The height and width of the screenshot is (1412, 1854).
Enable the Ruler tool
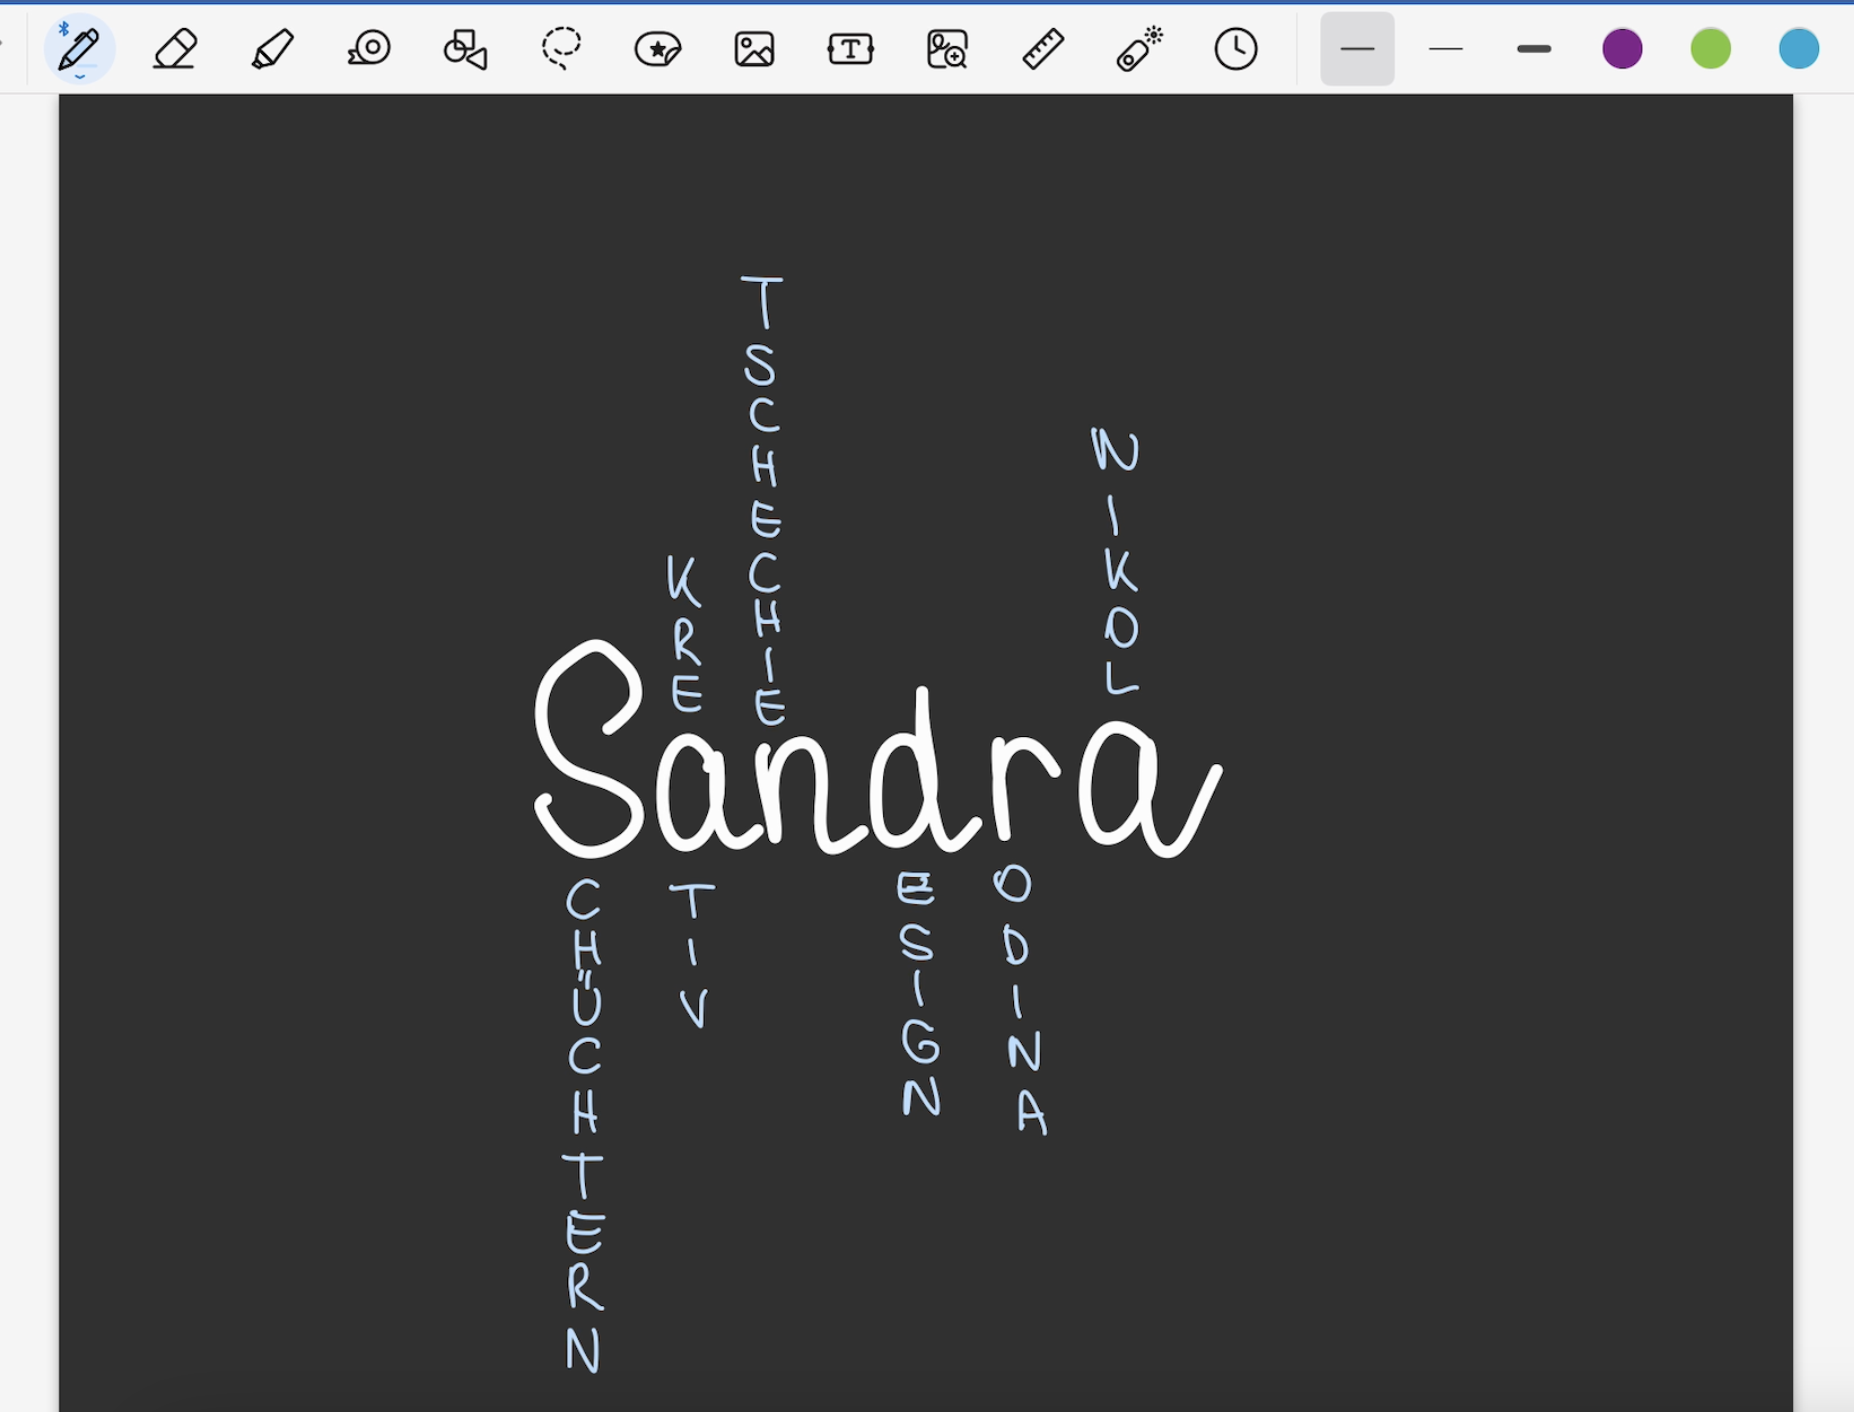click(1043, 48)
